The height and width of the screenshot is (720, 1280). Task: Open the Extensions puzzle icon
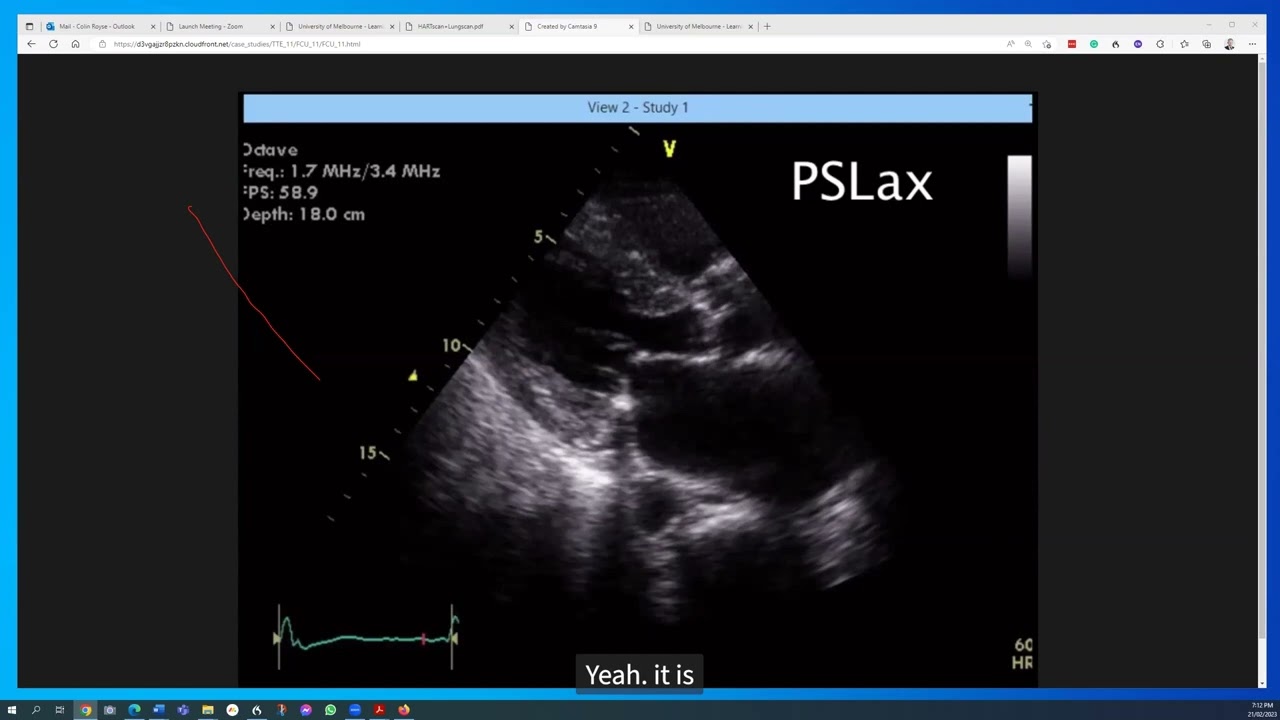[1160, 44]
